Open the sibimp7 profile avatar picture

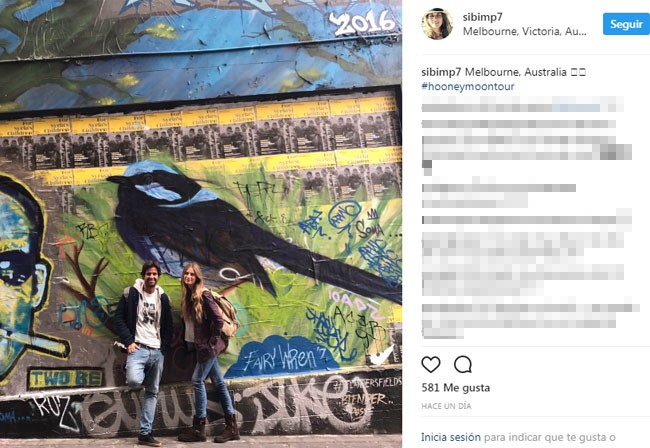(x=437, y=24)
